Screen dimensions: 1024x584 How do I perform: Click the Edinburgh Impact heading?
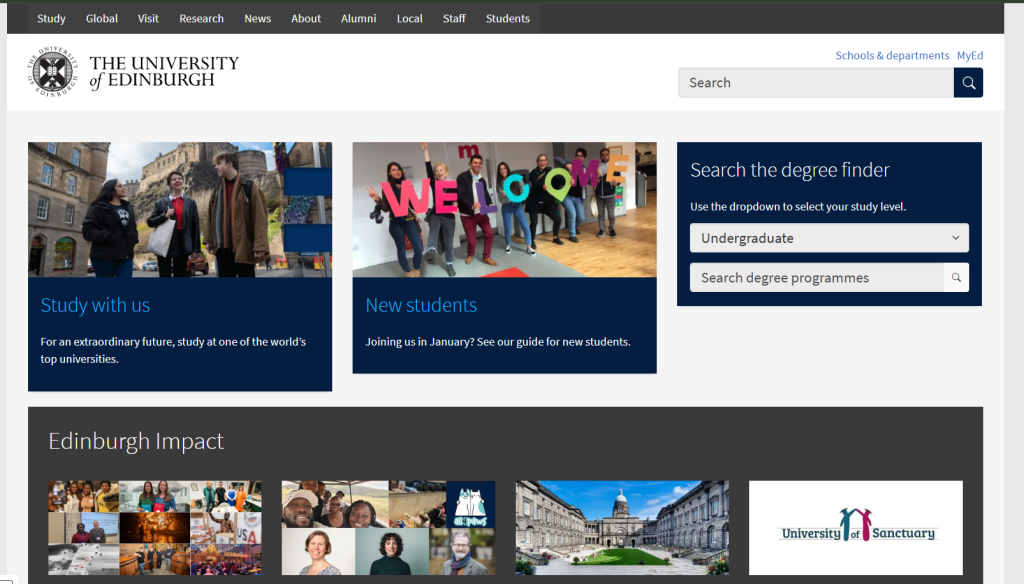coord(136,441)
